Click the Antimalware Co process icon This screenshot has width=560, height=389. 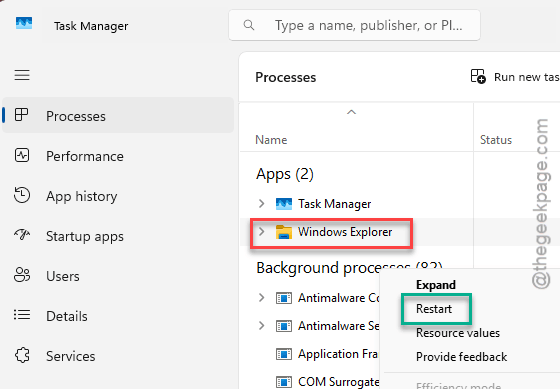click(284, 298)
